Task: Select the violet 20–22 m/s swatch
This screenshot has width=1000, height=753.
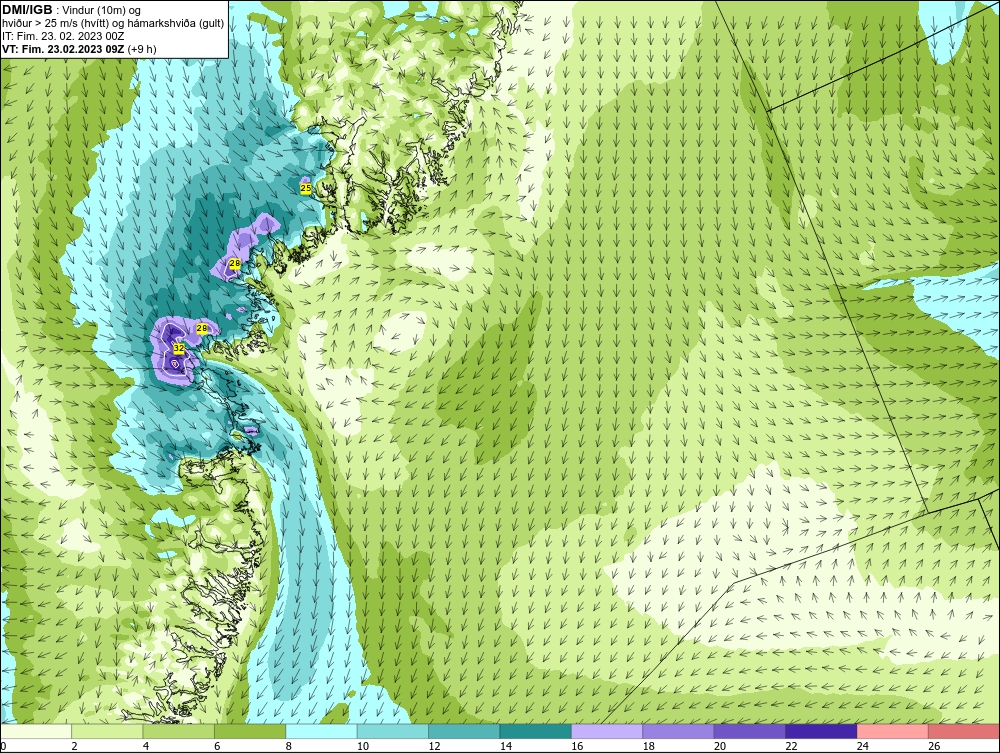Action: pyautogui.click(x=750, y=731)
